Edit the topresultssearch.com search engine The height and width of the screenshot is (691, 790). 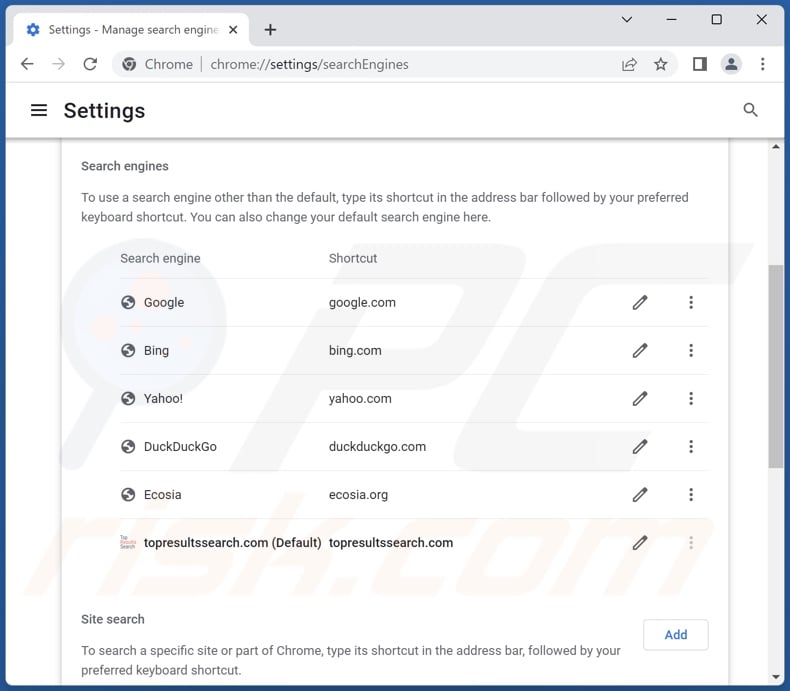[640, 542]
